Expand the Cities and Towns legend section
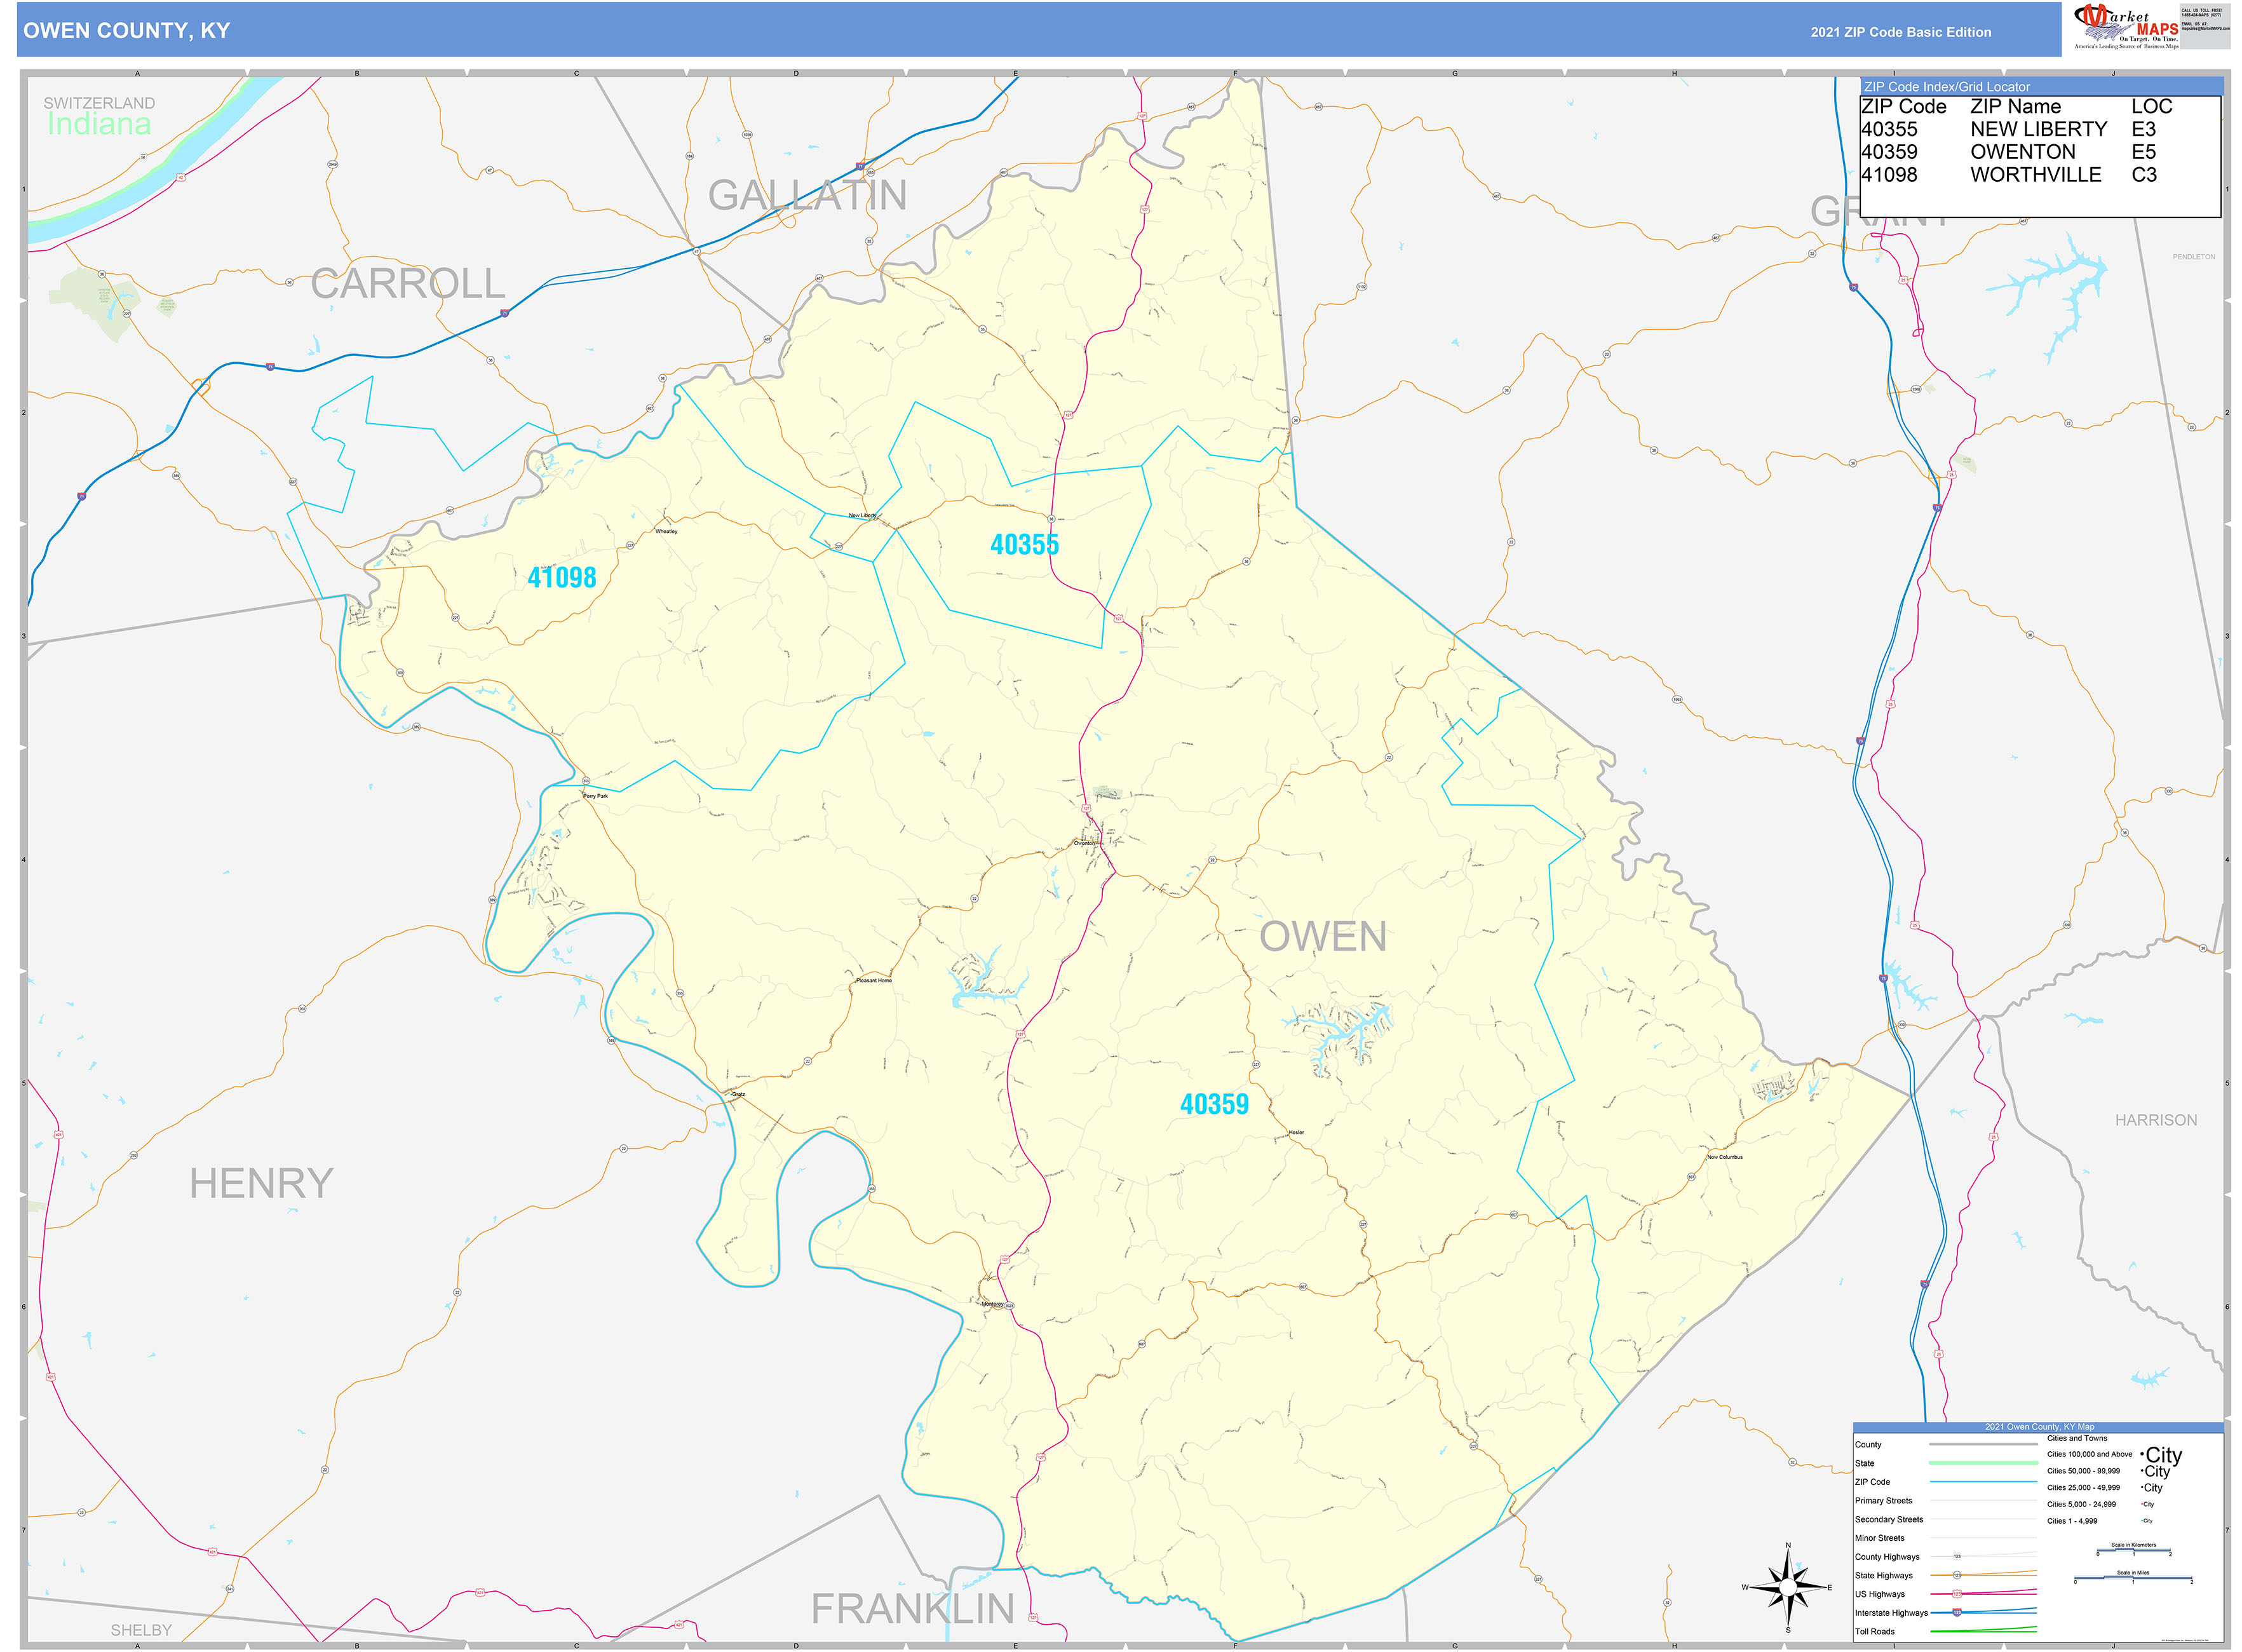The image size is (2242, 1652). 2077,1438
